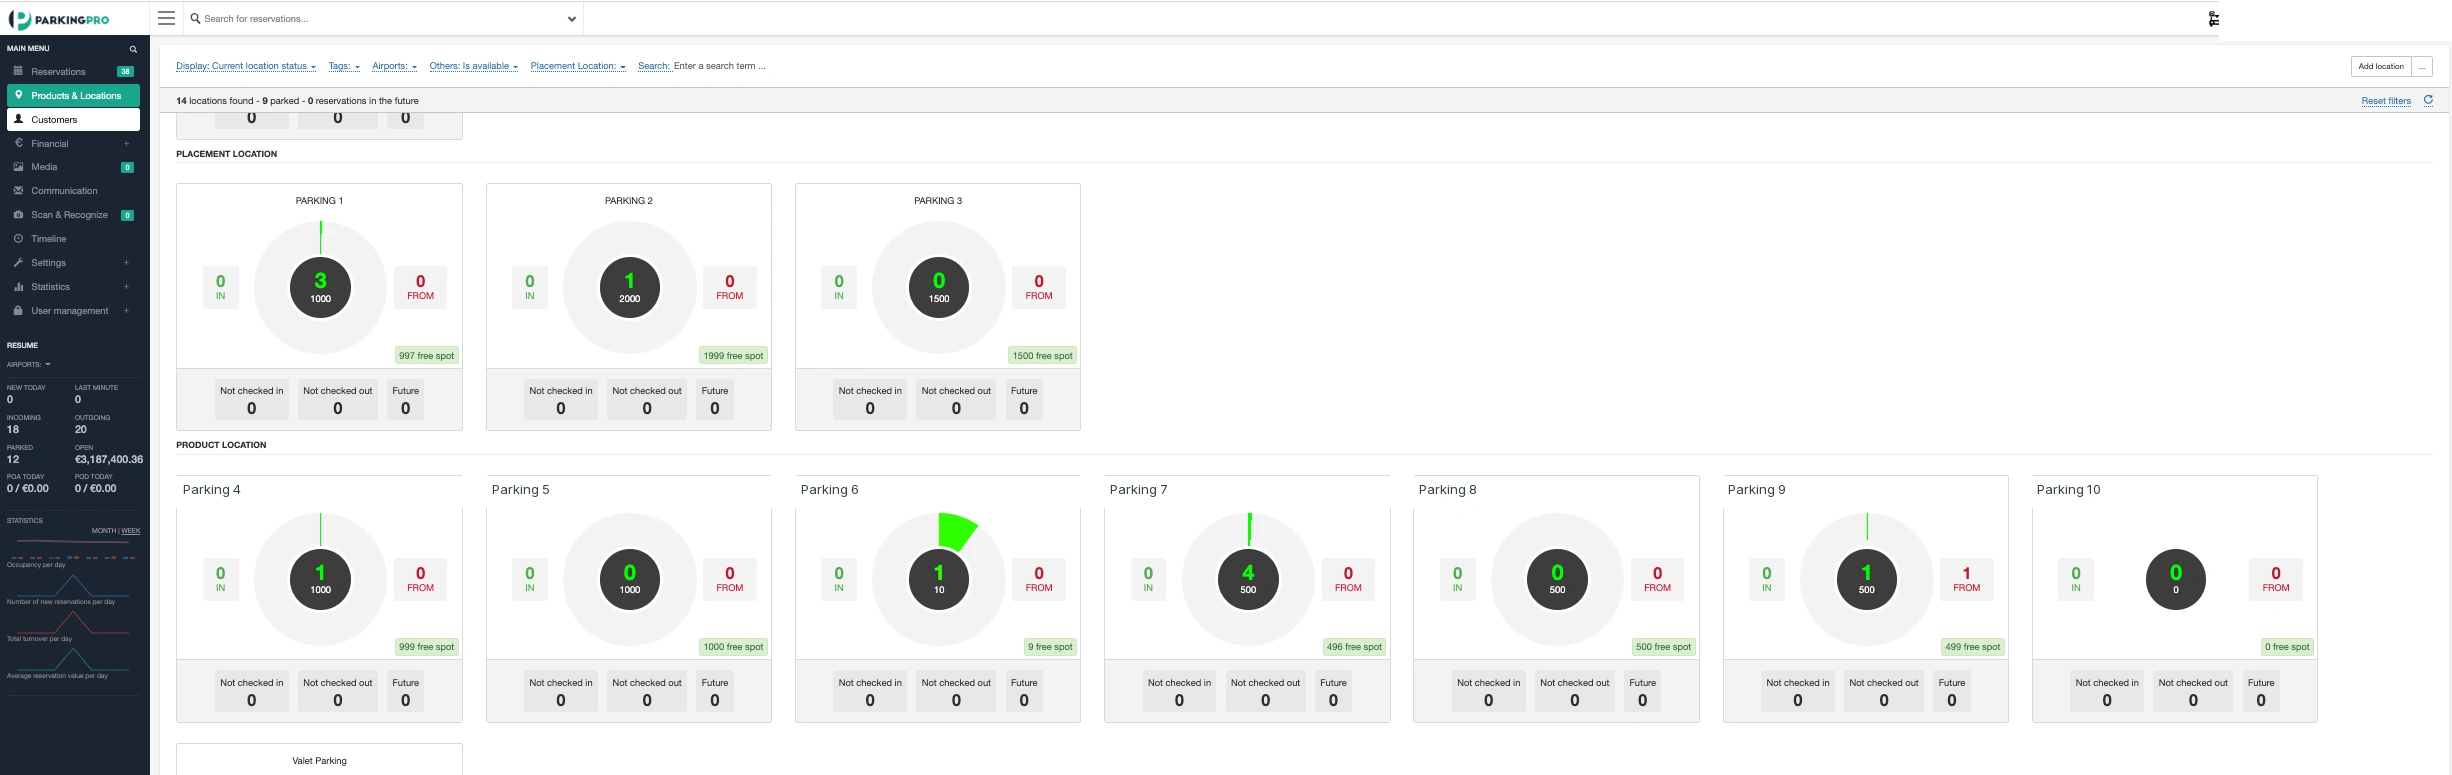Screen dimensions: 2452x775
Task: Click the Add location button
Action: pyautogui.click(x=2380, y=66)
